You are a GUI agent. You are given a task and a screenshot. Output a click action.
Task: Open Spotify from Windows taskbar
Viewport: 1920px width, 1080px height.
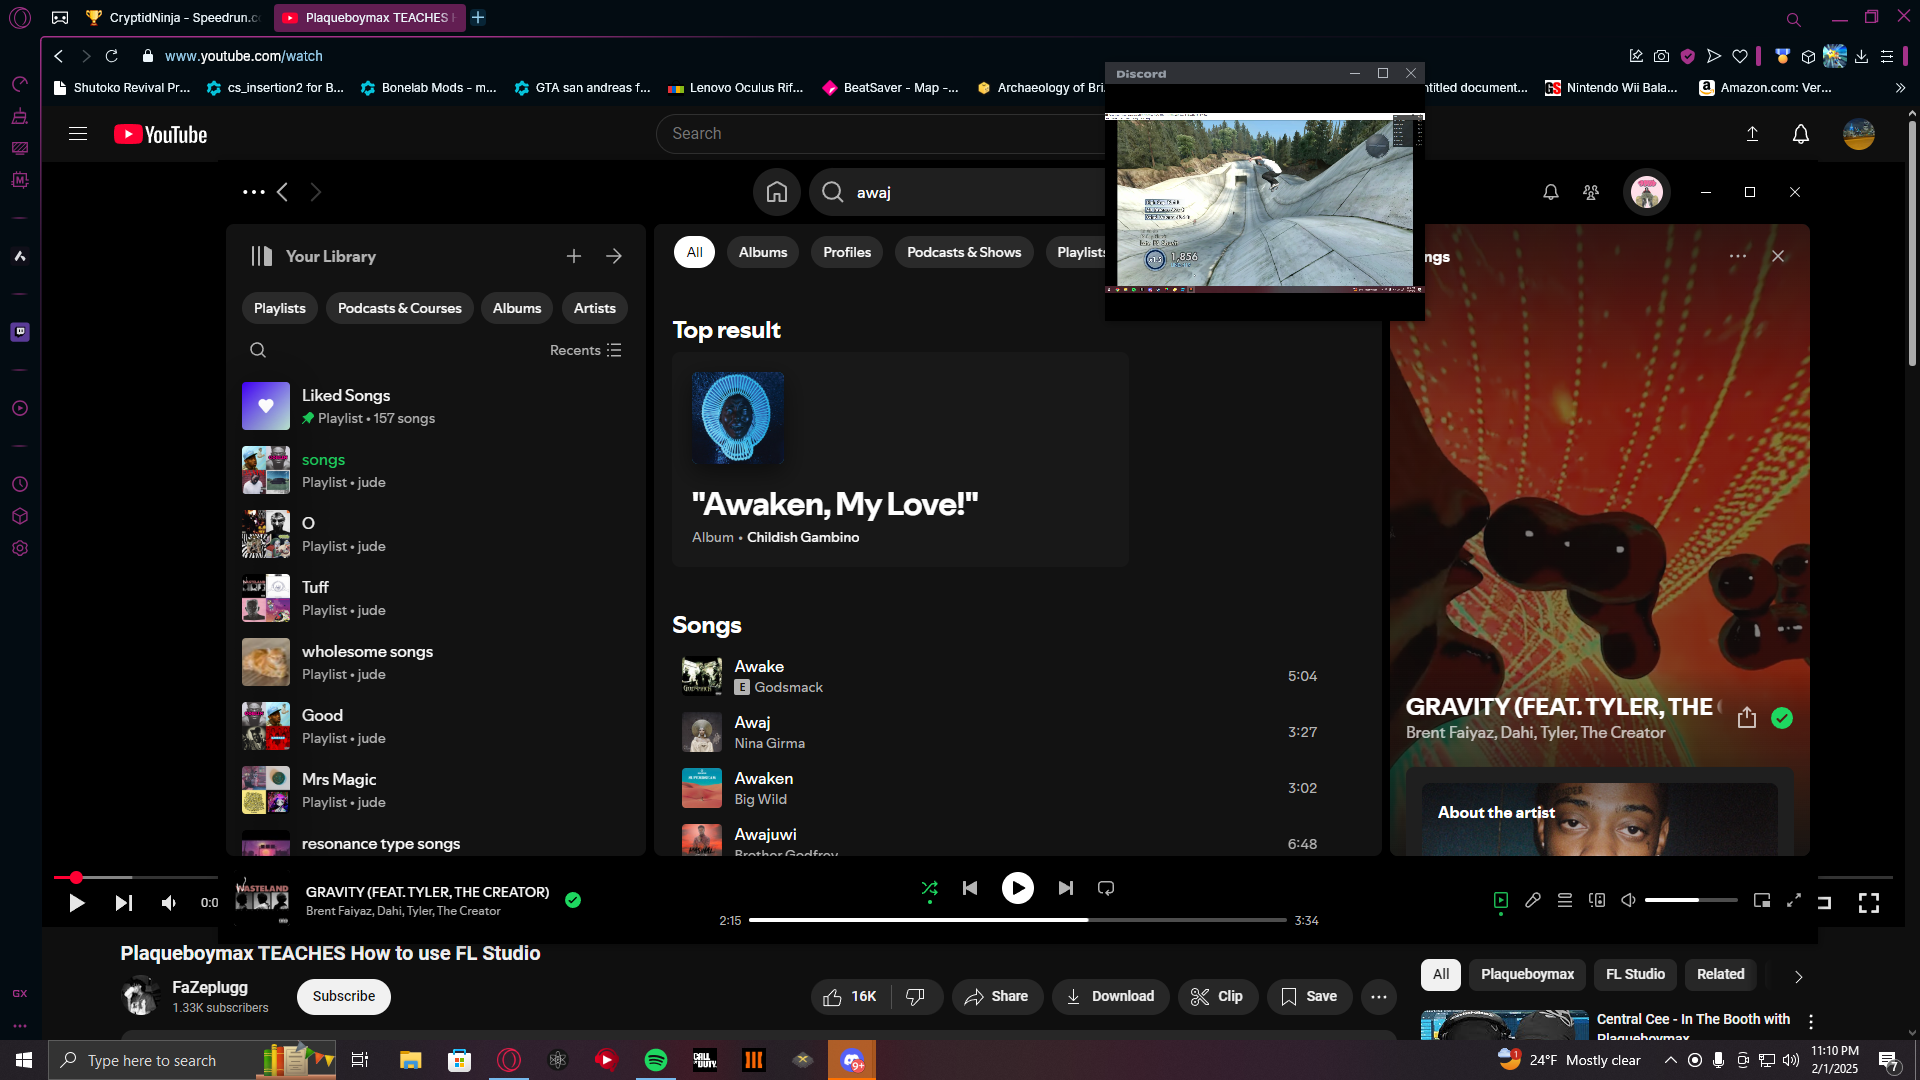(656, 1060)
